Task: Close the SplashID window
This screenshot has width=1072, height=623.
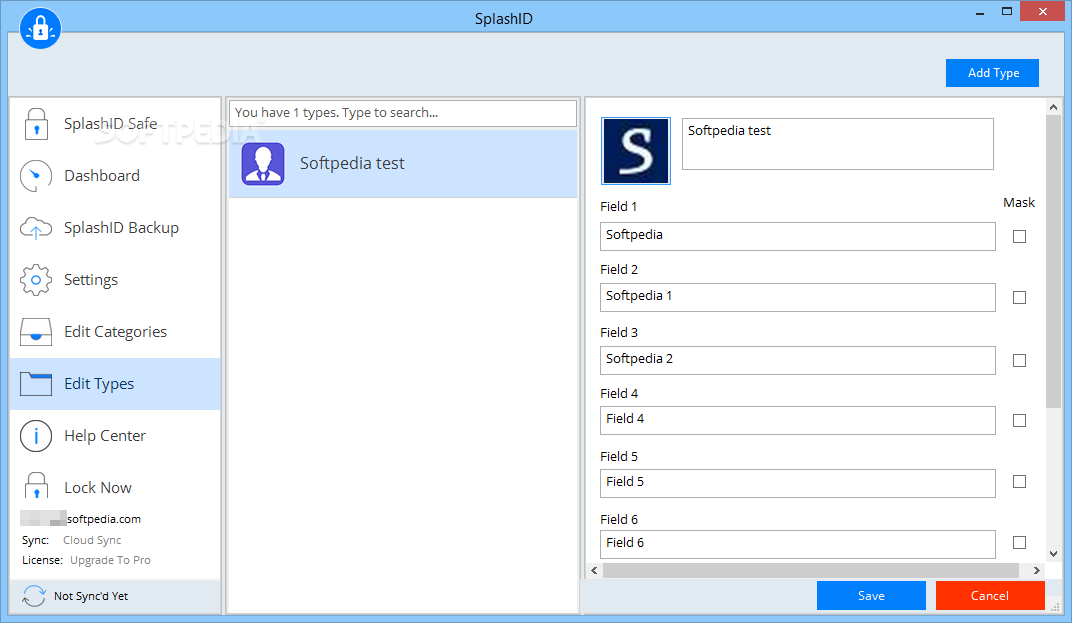Action: pos(1043,12)
